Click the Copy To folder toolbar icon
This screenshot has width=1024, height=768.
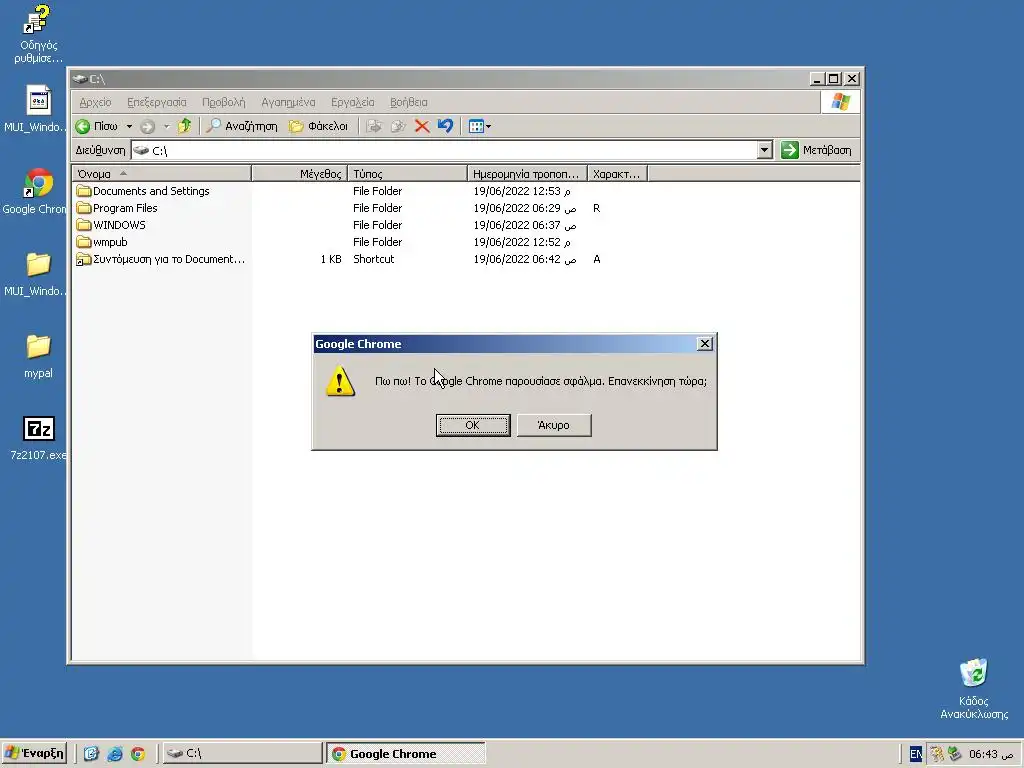pyautogui.click(x=398, y=126)
